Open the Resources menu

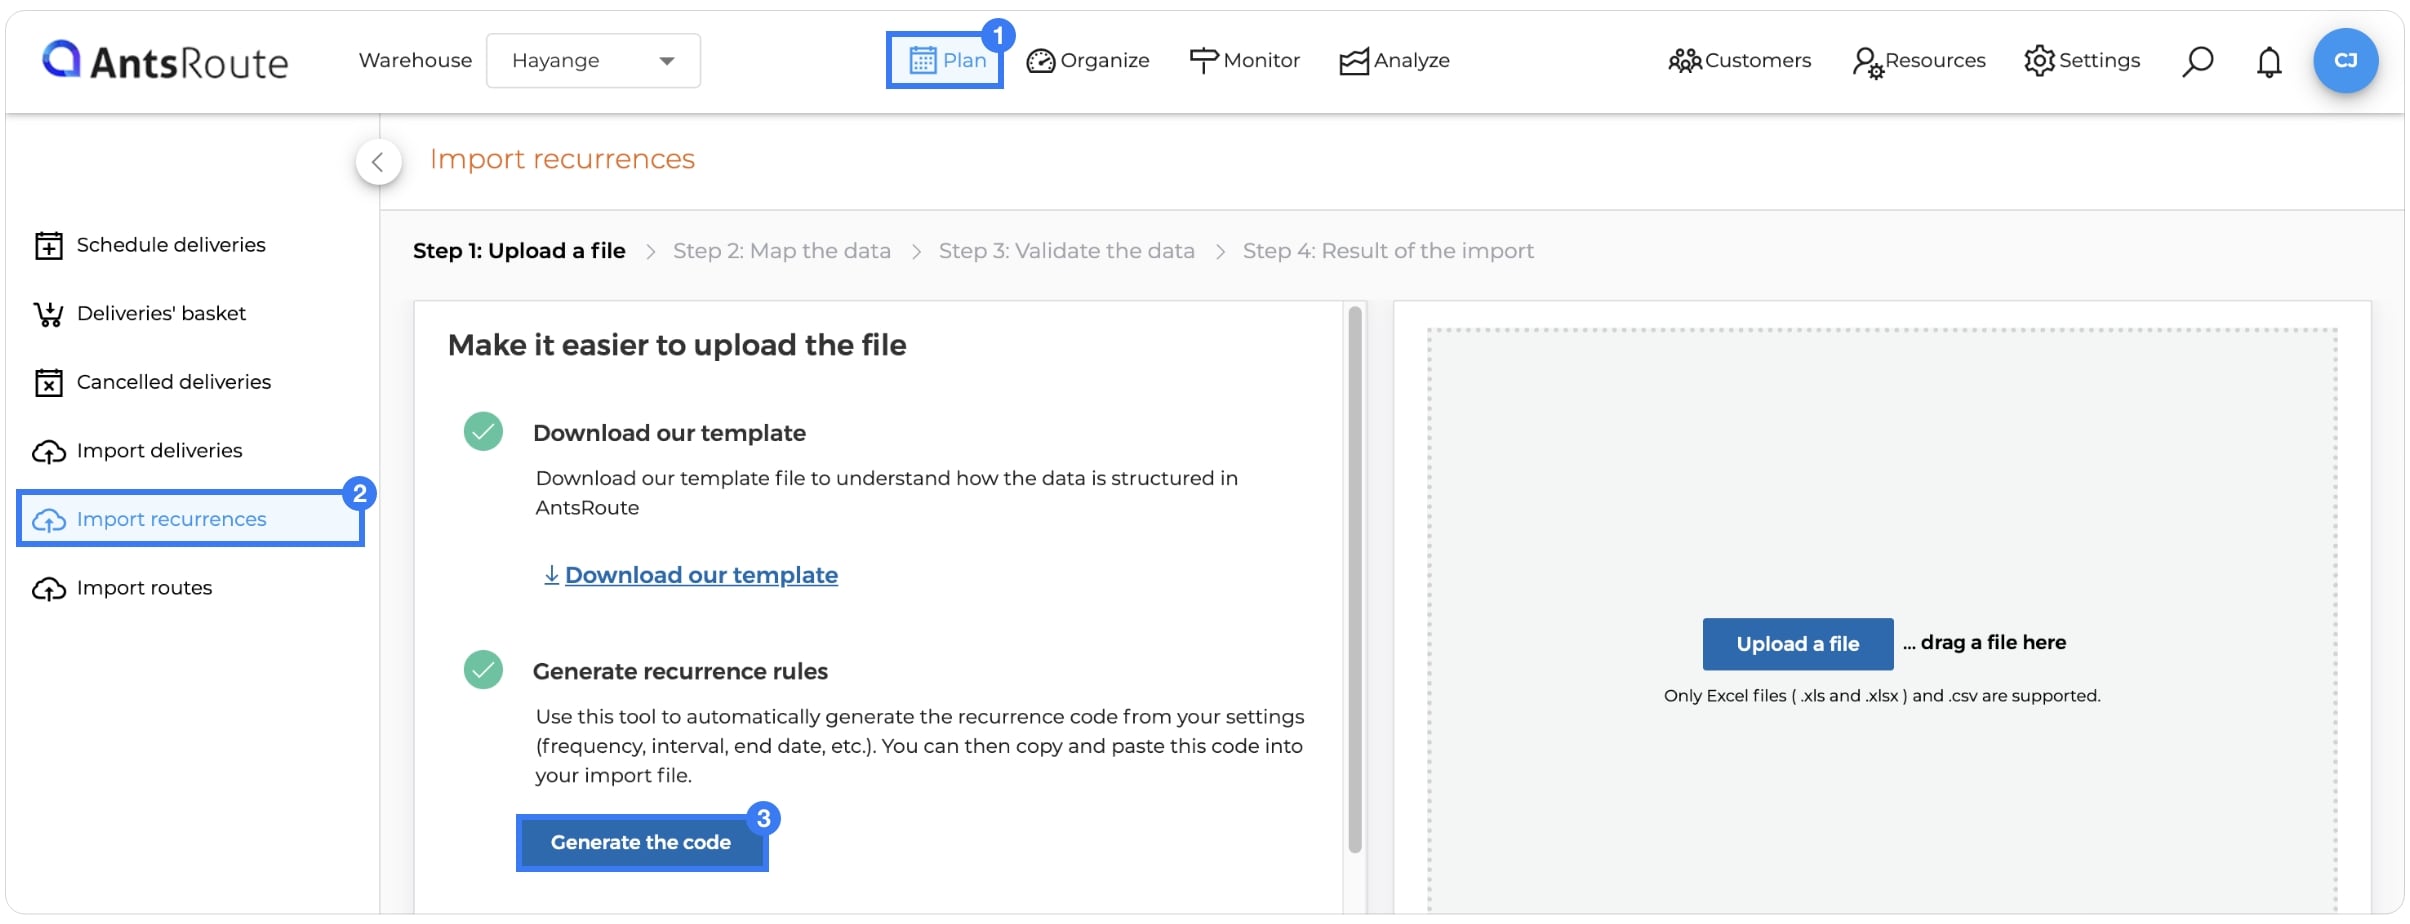pos(1918,61)
